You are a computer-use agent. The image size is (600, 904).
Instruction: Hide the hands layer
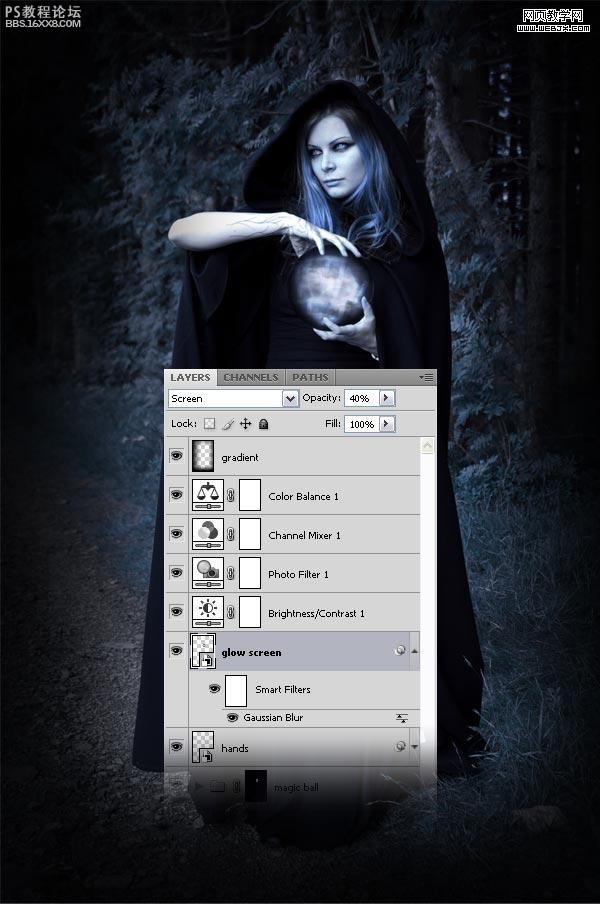click(176, 747)
